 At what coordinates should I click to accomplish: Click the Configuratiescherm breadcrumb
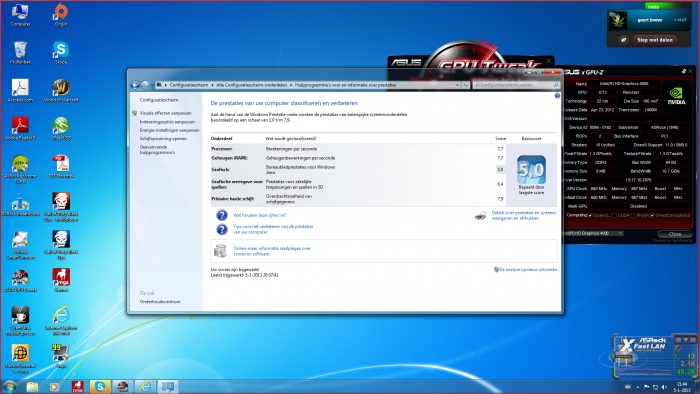[189, 85]
